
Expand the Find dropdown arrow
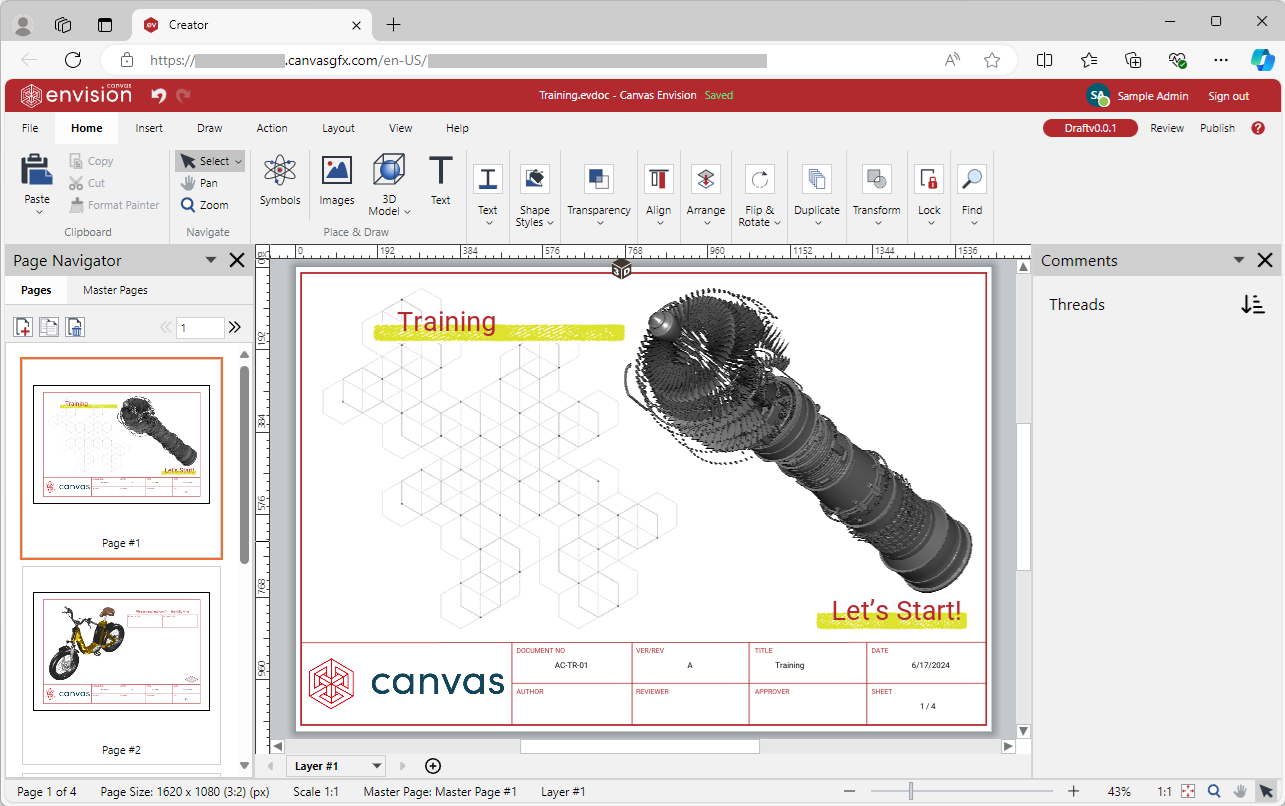972,222
